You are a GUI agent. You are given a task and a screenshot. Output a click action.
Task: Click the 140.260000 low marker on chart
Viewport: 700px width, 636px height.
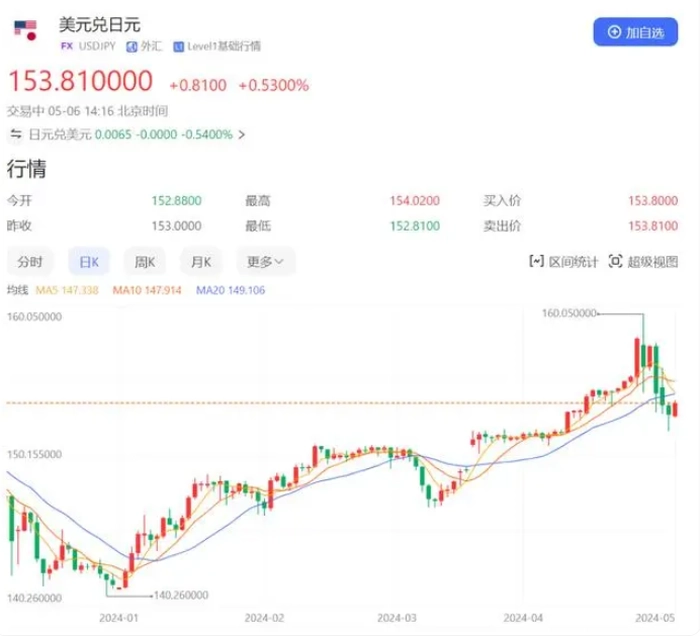(181, 595)
